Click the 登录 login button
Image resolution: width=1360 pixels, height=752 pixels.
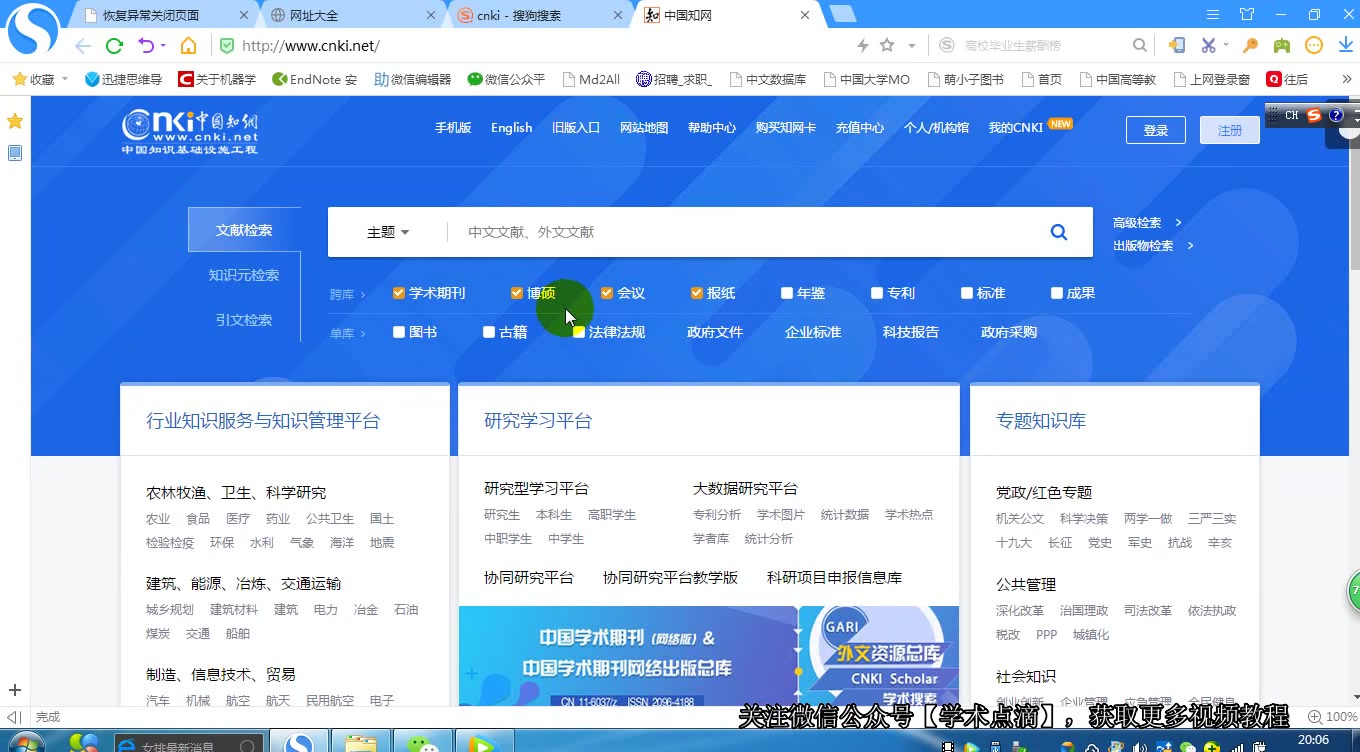click(1156, 130)
